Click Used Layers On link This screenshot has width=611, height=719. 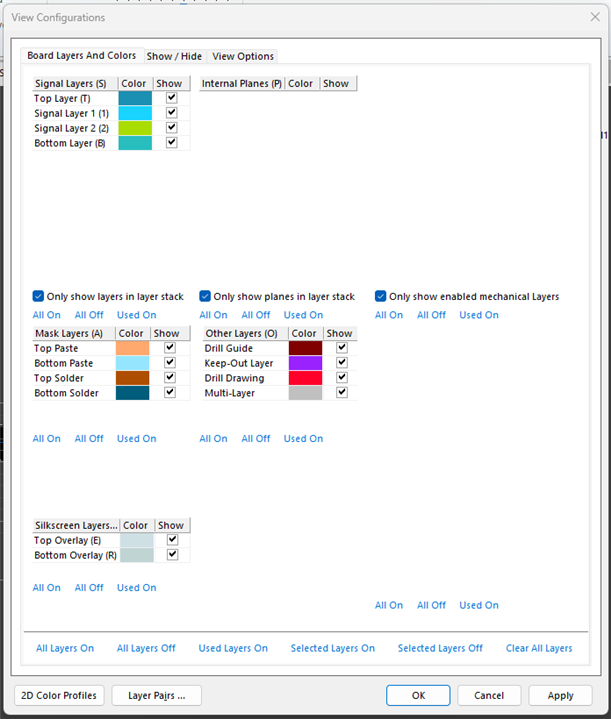[x=233, y=648]
